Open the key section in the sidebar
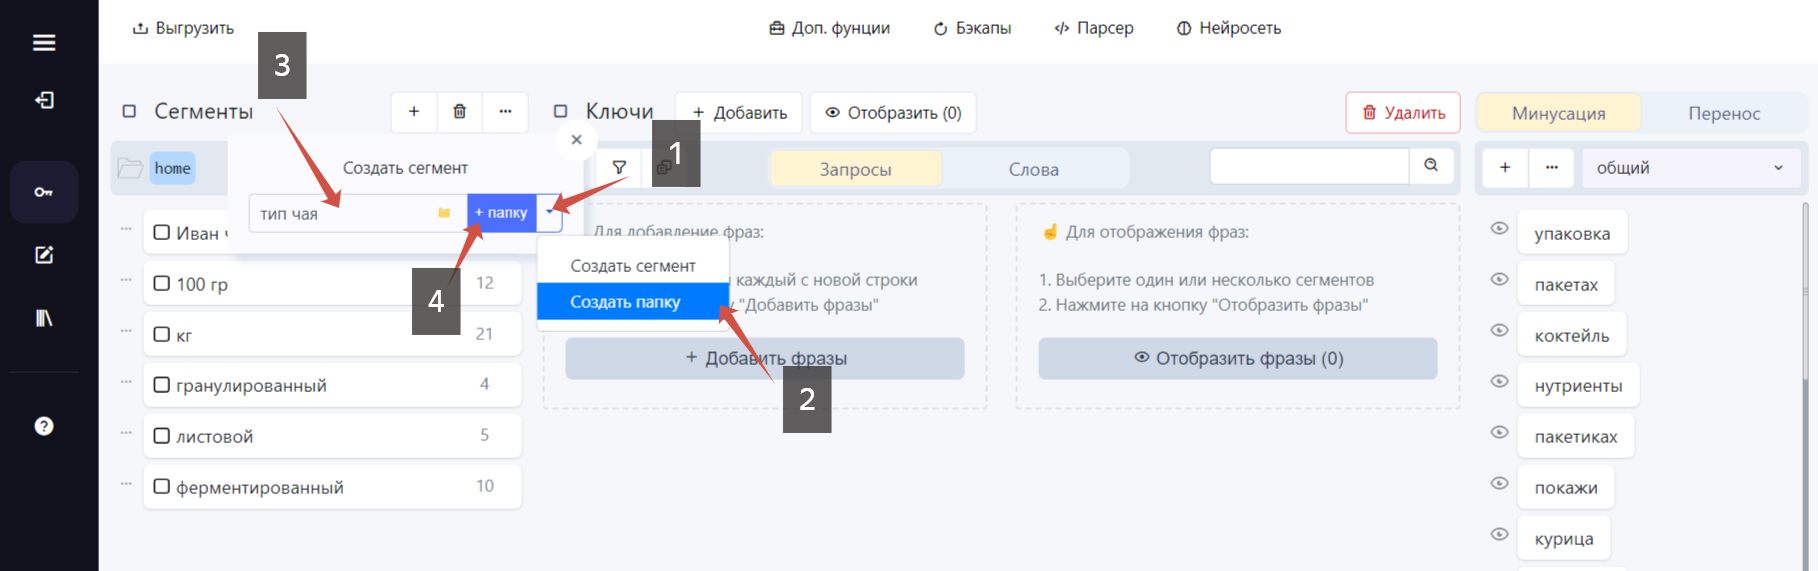This screenshot has height=571, width=1818. (x=44, y=192)
